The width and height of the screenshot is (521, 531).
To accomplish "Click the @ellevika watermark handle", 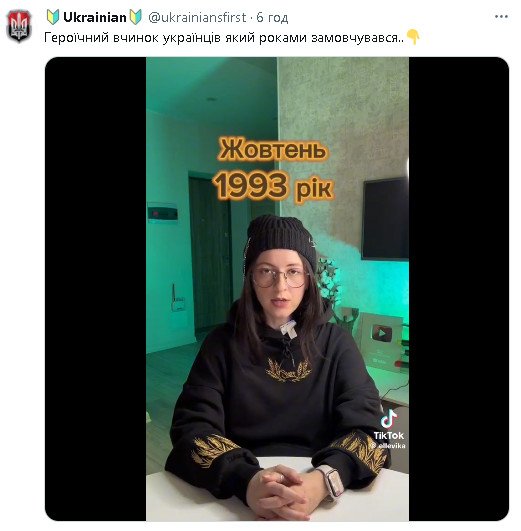I will coord(389,445).
